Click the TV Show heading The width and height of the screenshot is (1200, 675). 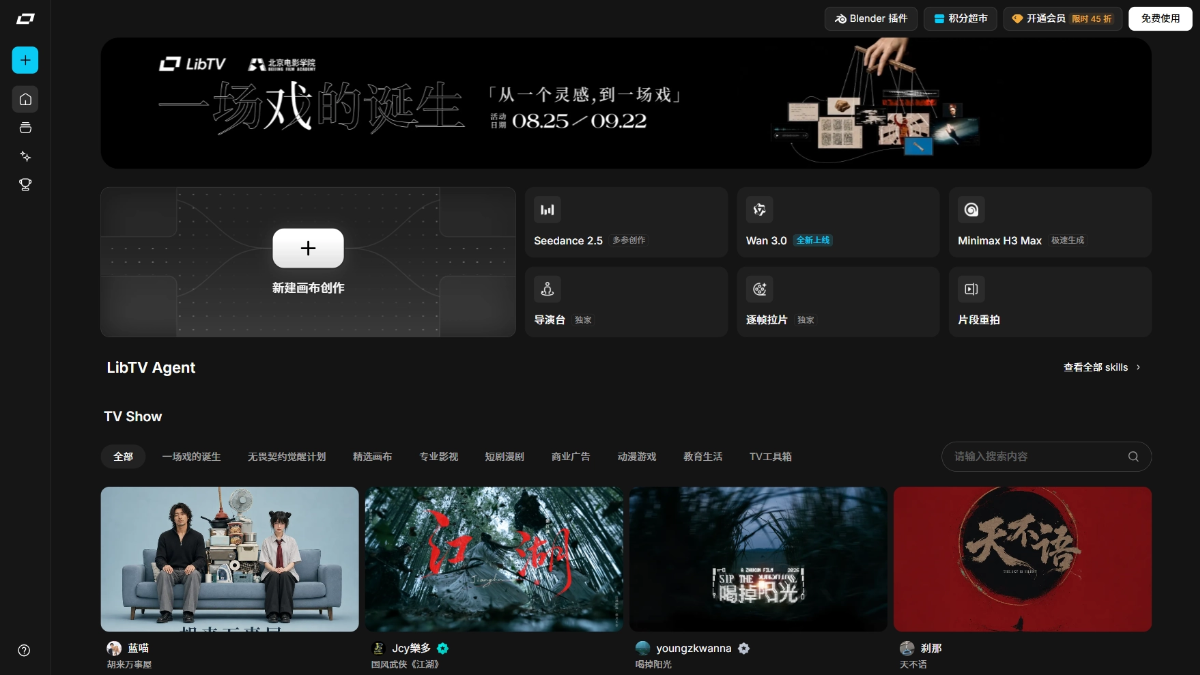(133, 416)
